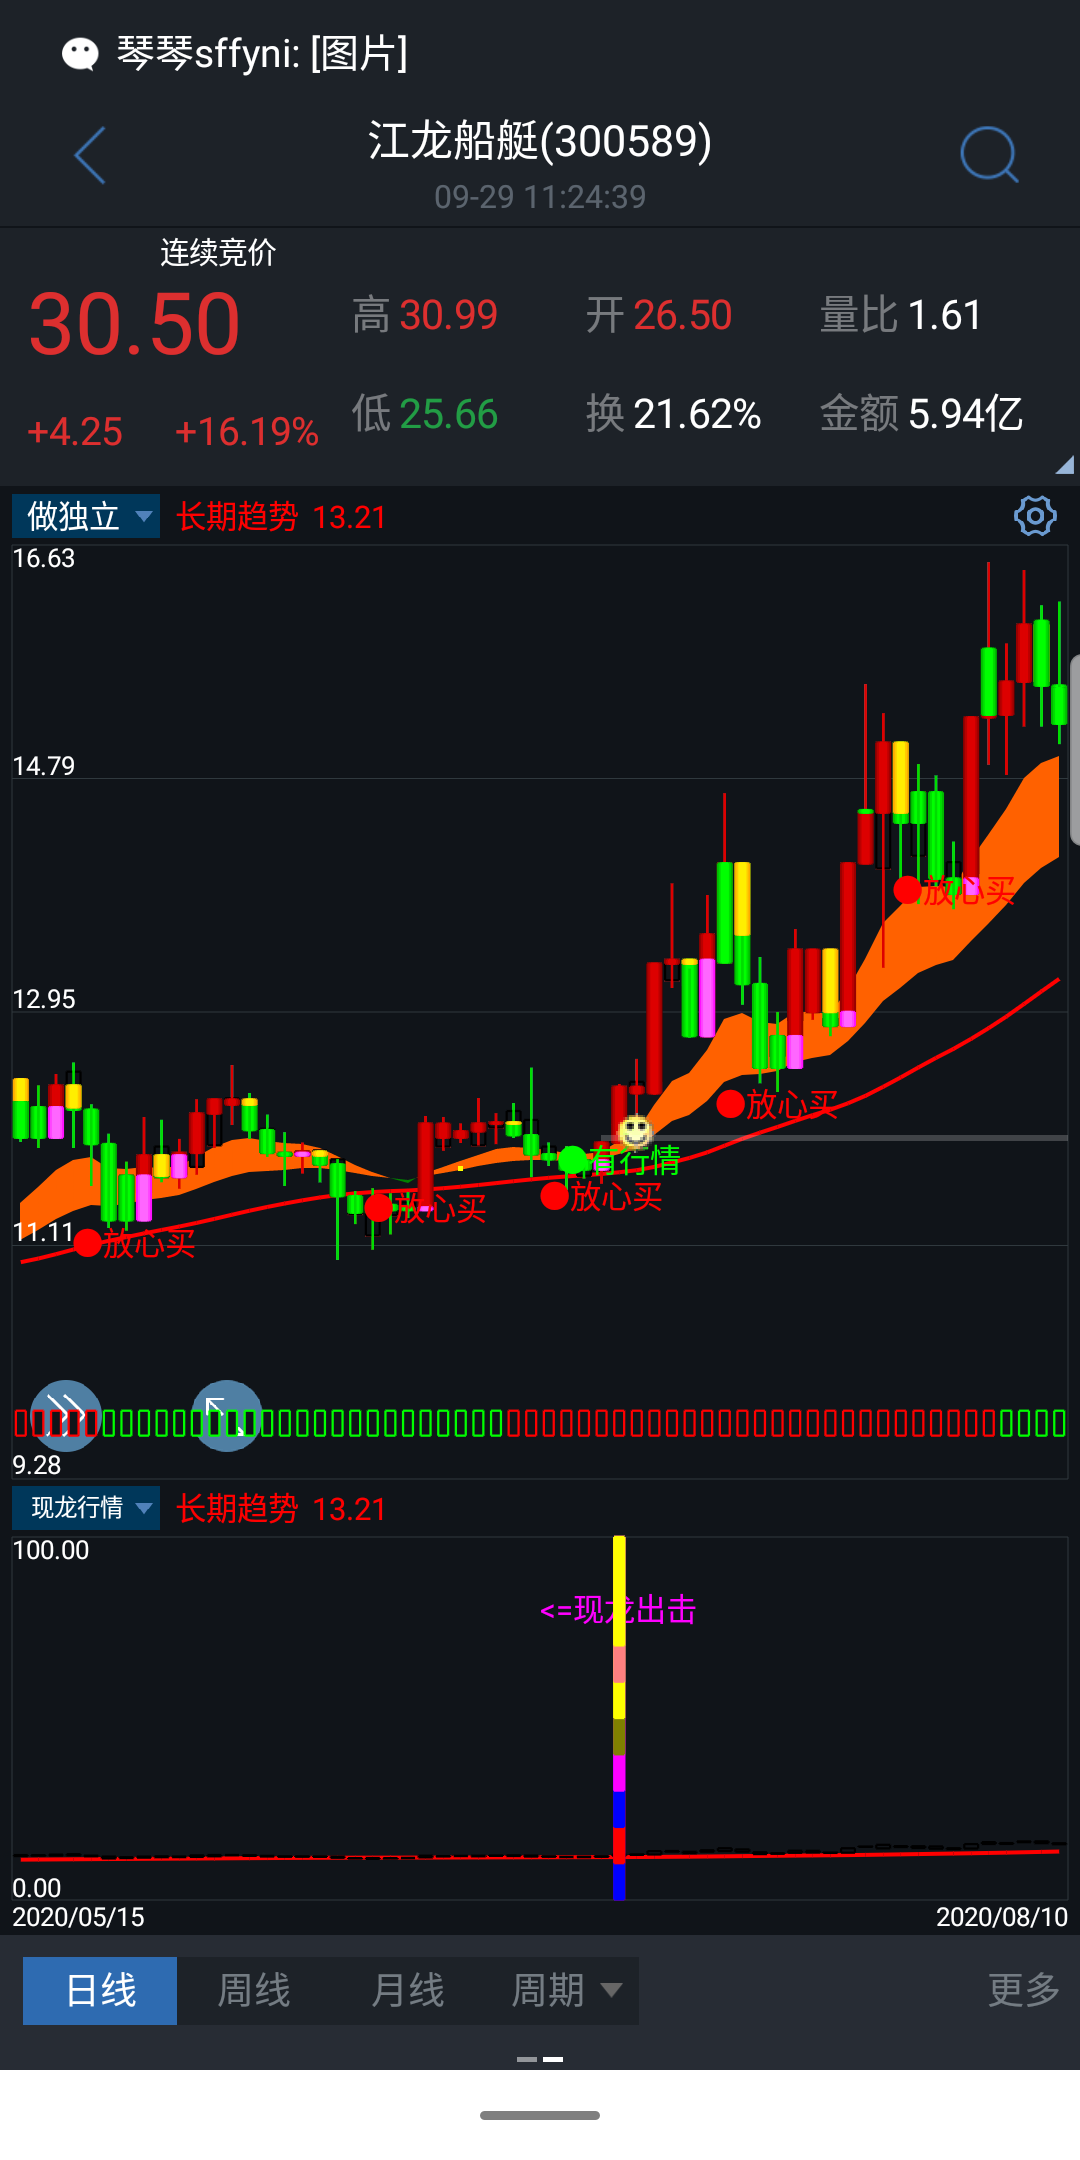The width and height of the screenshot is (1080, 2160).
Task: Switch to the 日线 daily tab
Action: [100, 1990]
